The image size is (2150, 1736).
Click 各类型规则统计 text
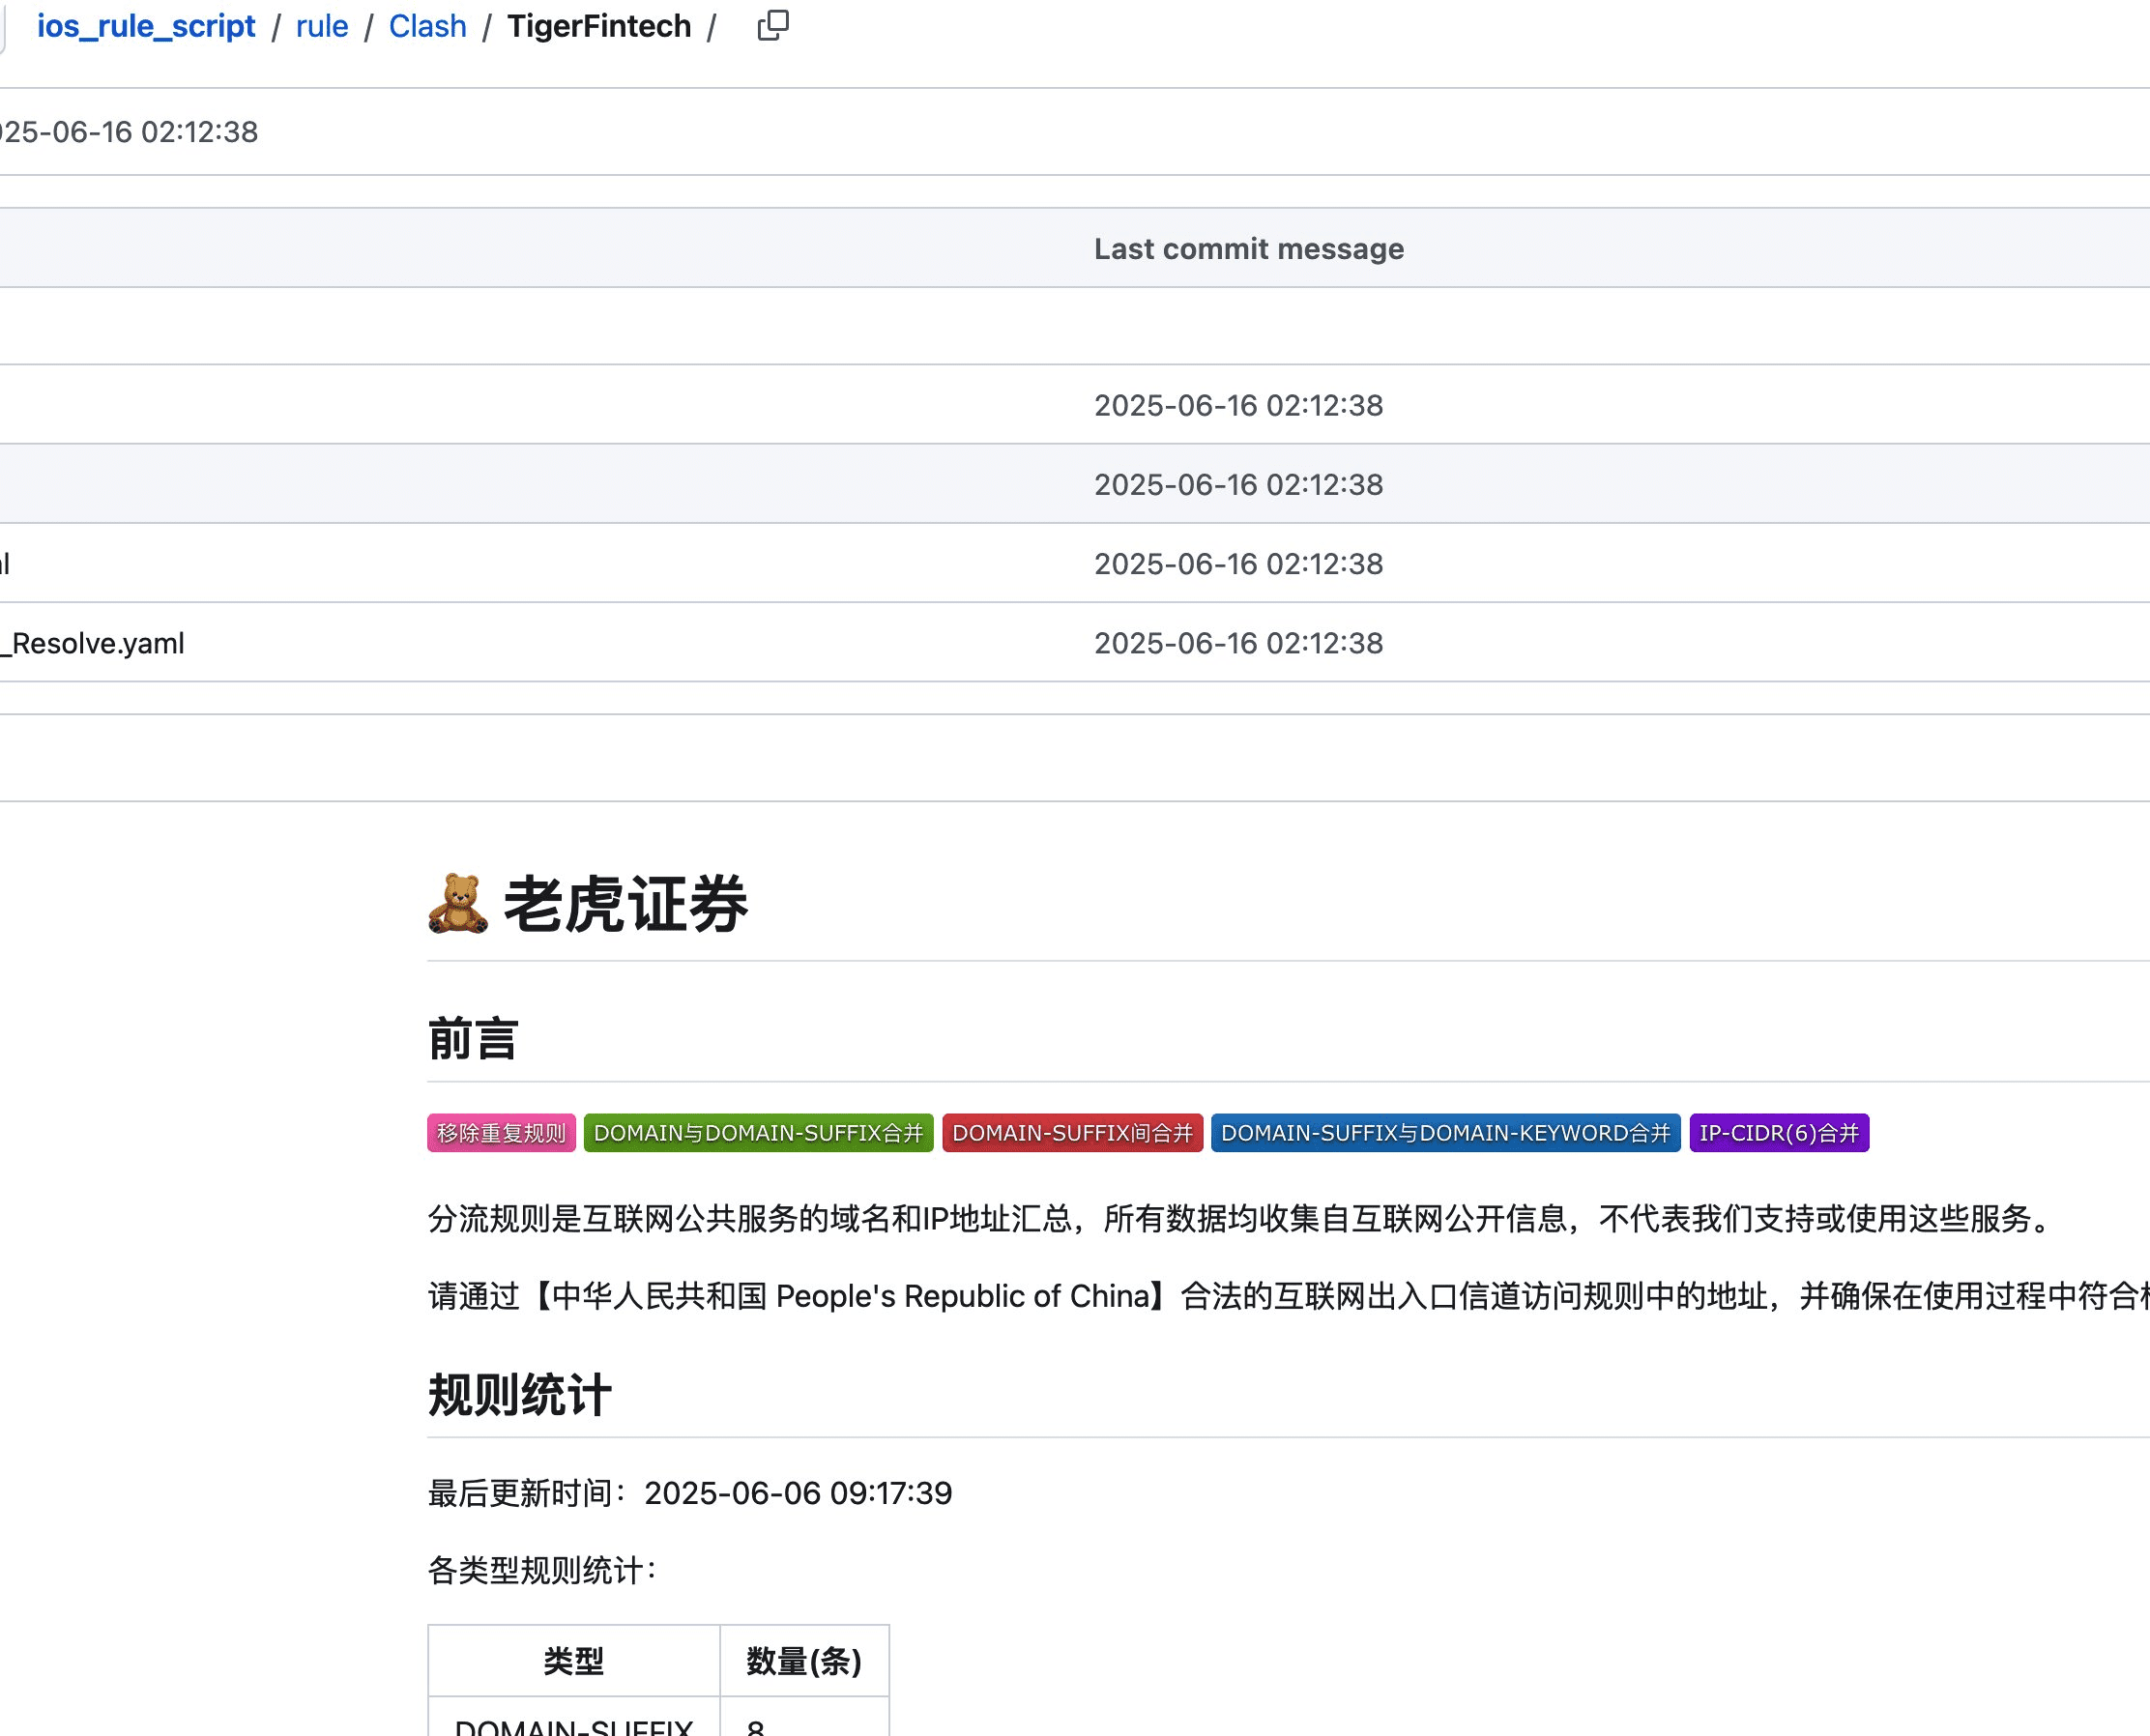point(542,1570)
